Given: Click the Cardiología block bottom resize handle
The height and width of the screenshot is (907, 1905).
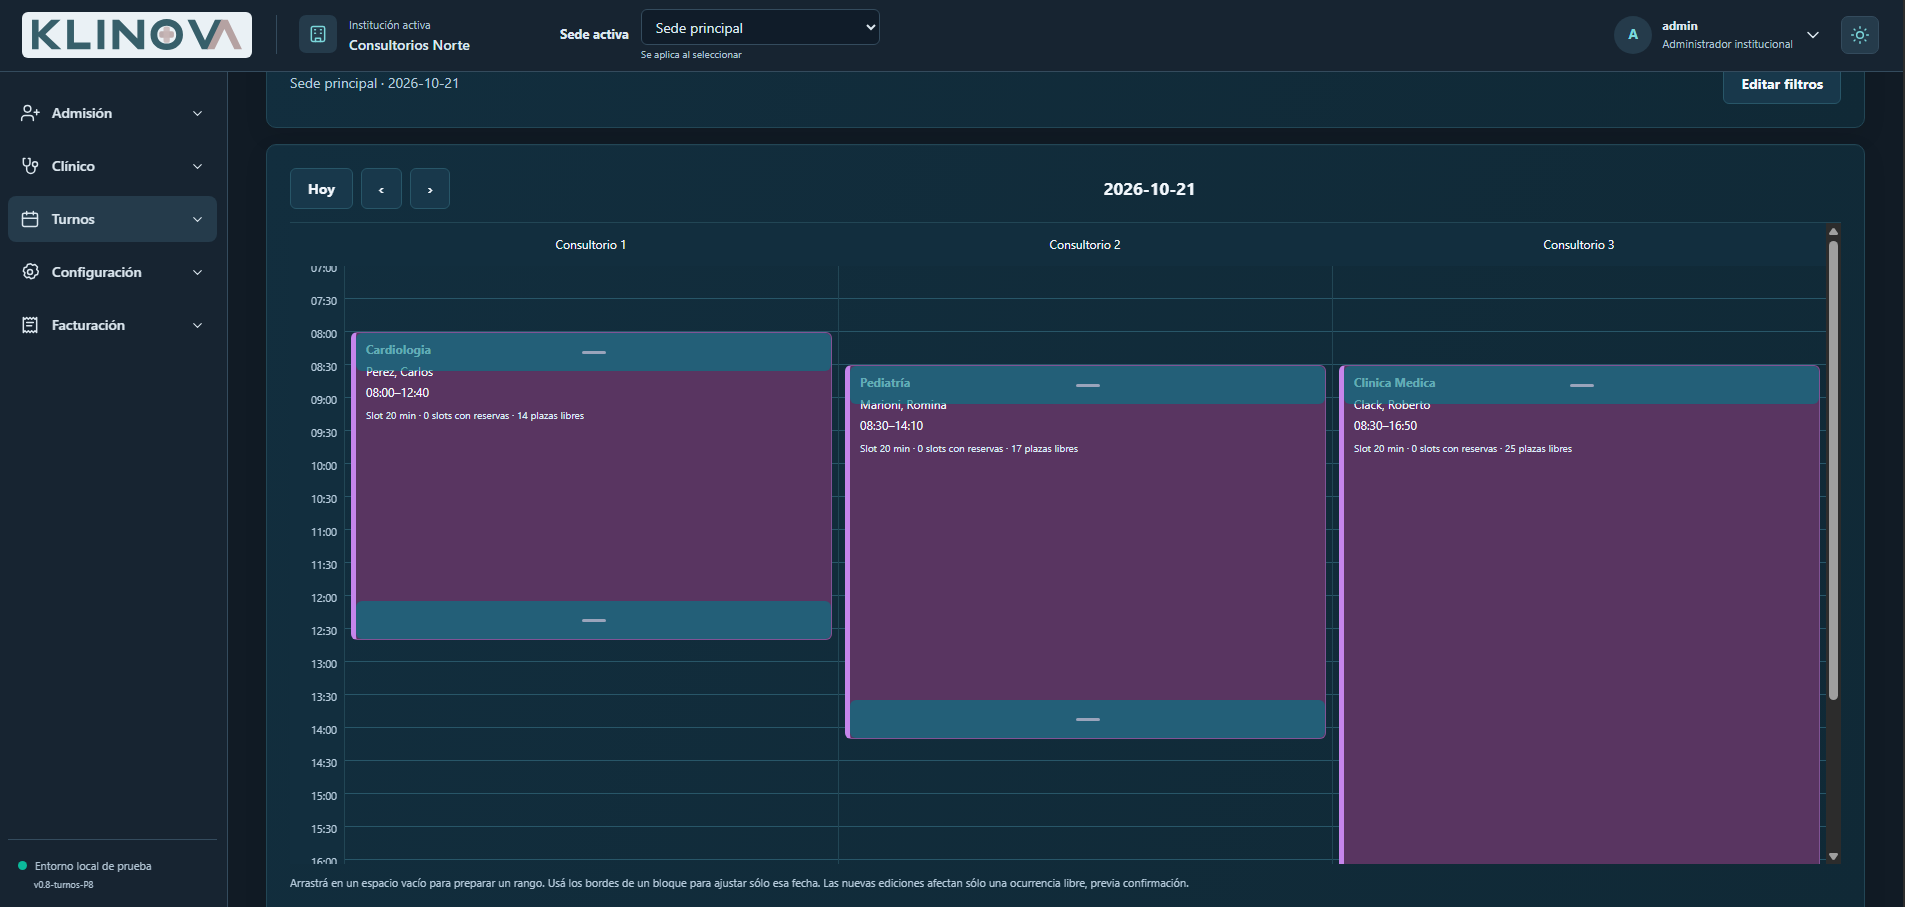Looking at the screenshot, I should coord(594,620).
